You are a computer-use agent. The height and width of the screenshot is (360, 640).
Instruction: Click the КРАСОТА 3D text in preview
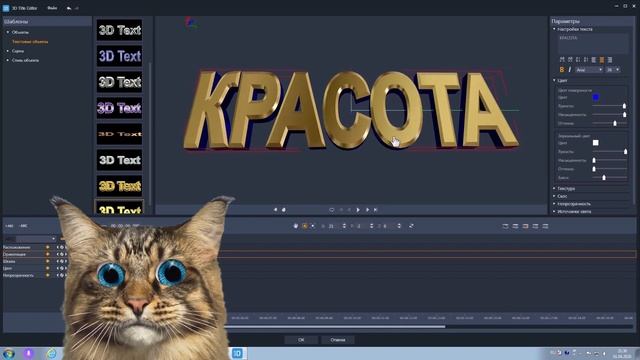click(351, 110)
